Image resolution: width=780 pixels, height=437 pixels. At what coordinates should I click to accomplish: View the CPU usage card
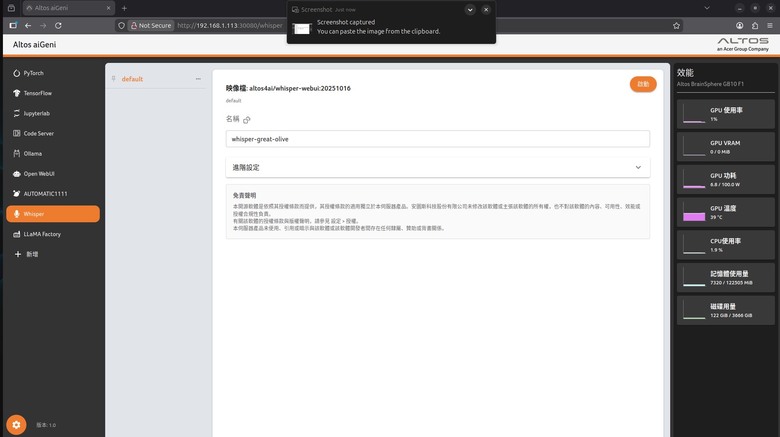coord(725,245)
